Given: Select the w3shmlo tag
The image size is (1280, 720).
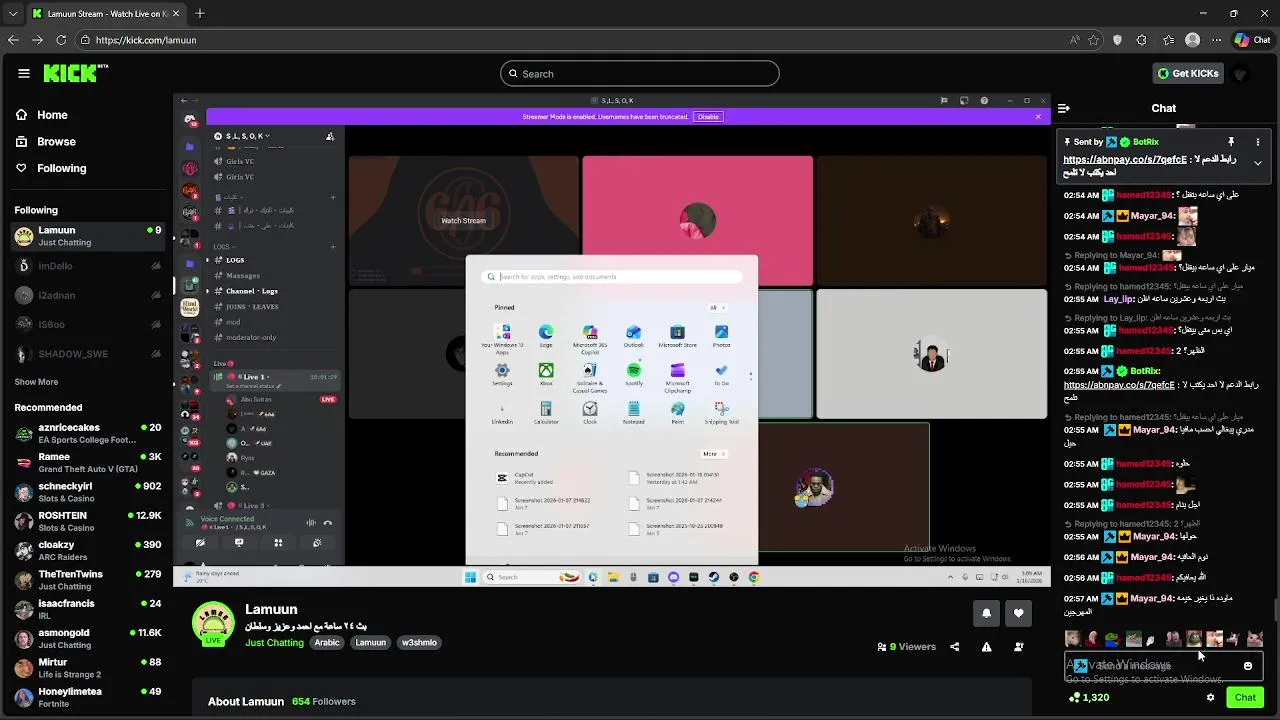Looking at the screenshot, I should coord(419,643).
